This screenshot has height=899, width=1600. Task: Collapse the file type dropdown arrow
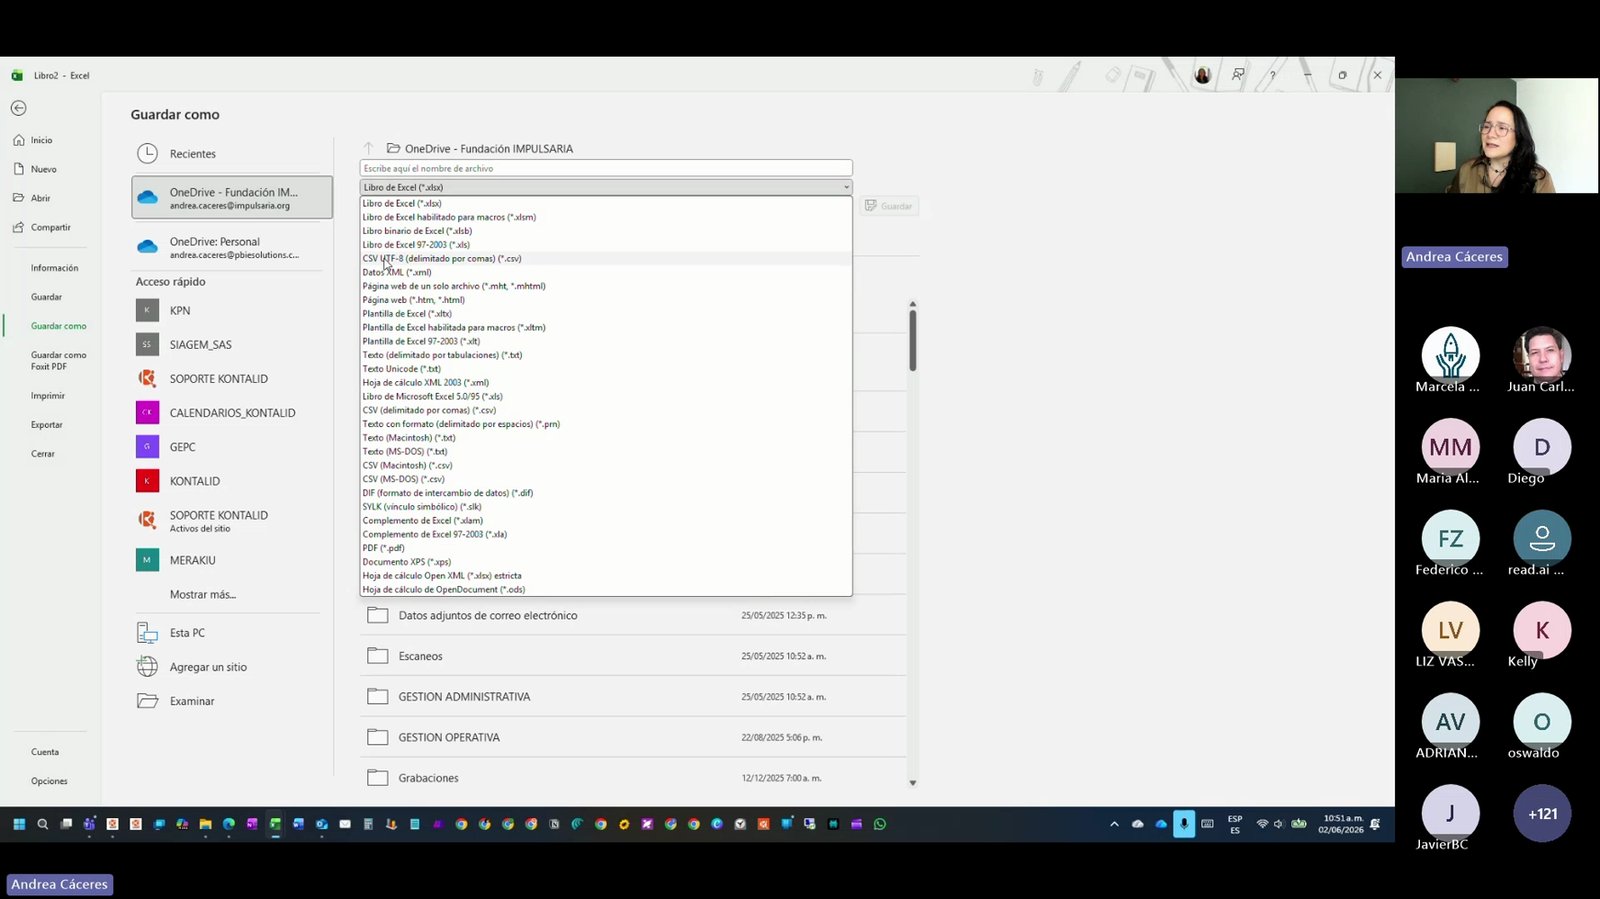[846, 187]
